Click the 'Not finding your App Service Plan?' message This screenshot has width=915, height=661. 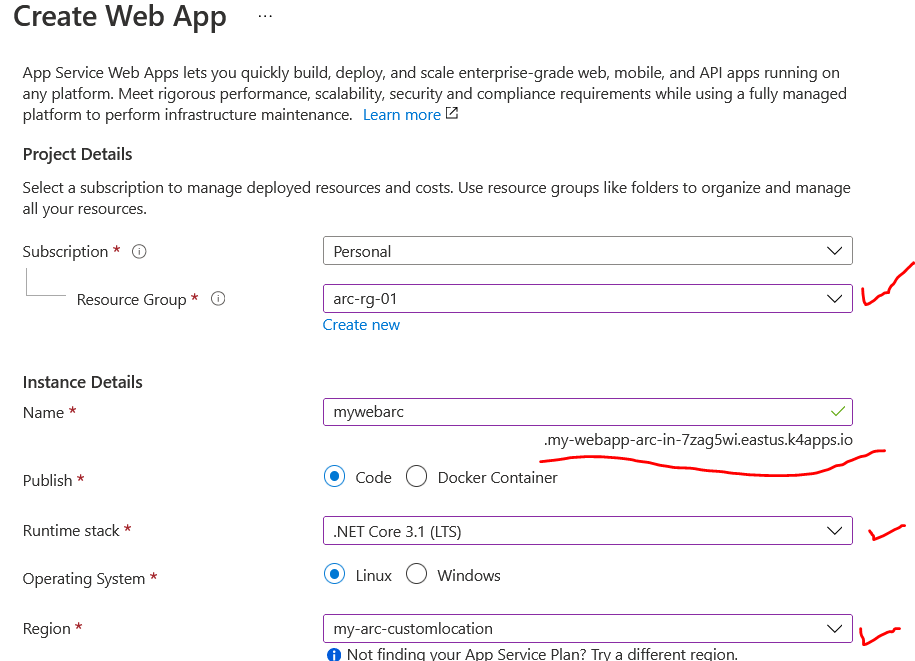542,654
